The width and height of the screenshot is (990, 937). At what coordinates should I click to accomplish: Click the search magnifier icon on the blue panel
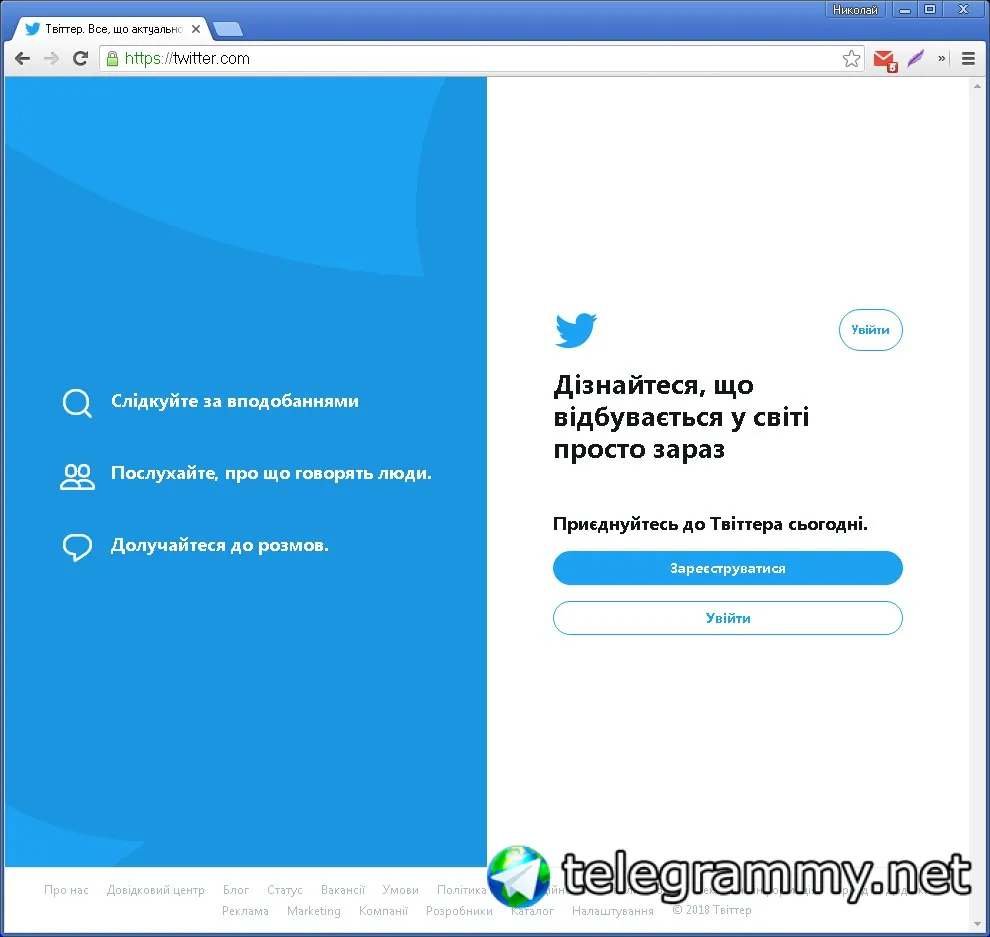point(77,403)
